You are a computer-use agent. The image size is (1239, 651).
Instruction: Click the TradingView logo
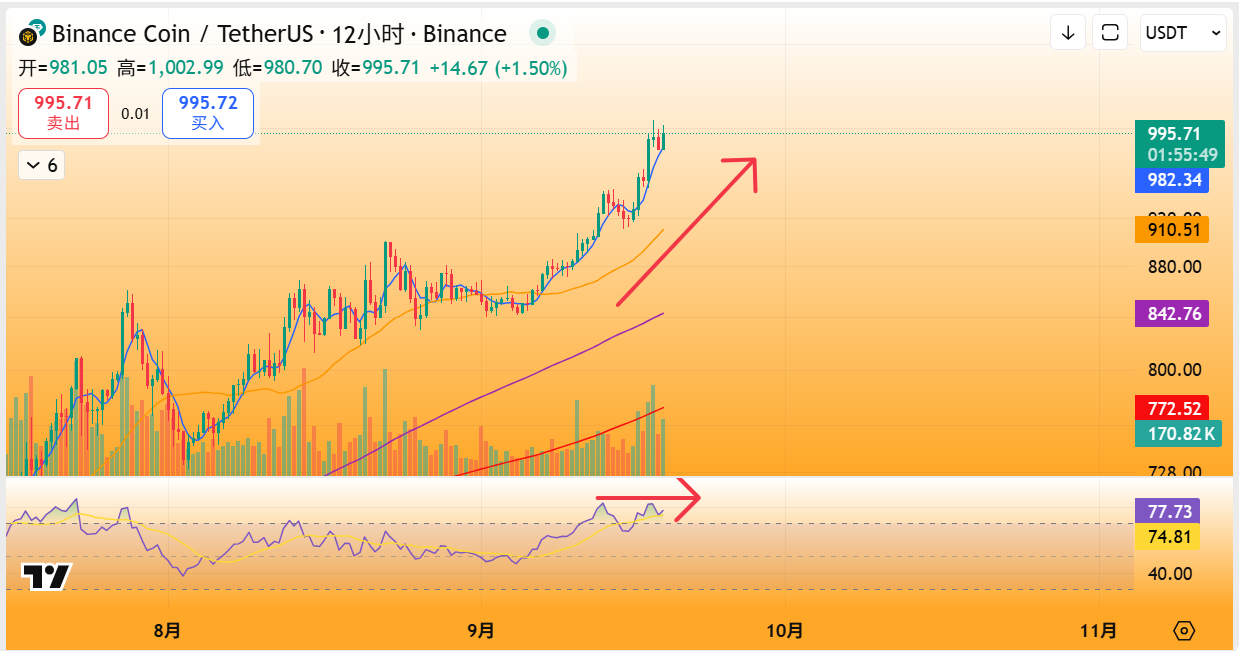[x=47, y=577]
